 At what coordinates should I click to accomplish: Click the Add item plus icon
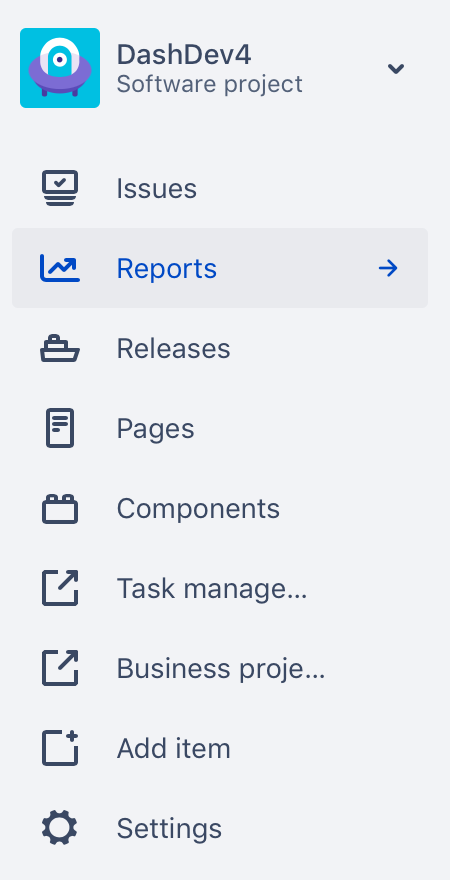tap(60, 748)
